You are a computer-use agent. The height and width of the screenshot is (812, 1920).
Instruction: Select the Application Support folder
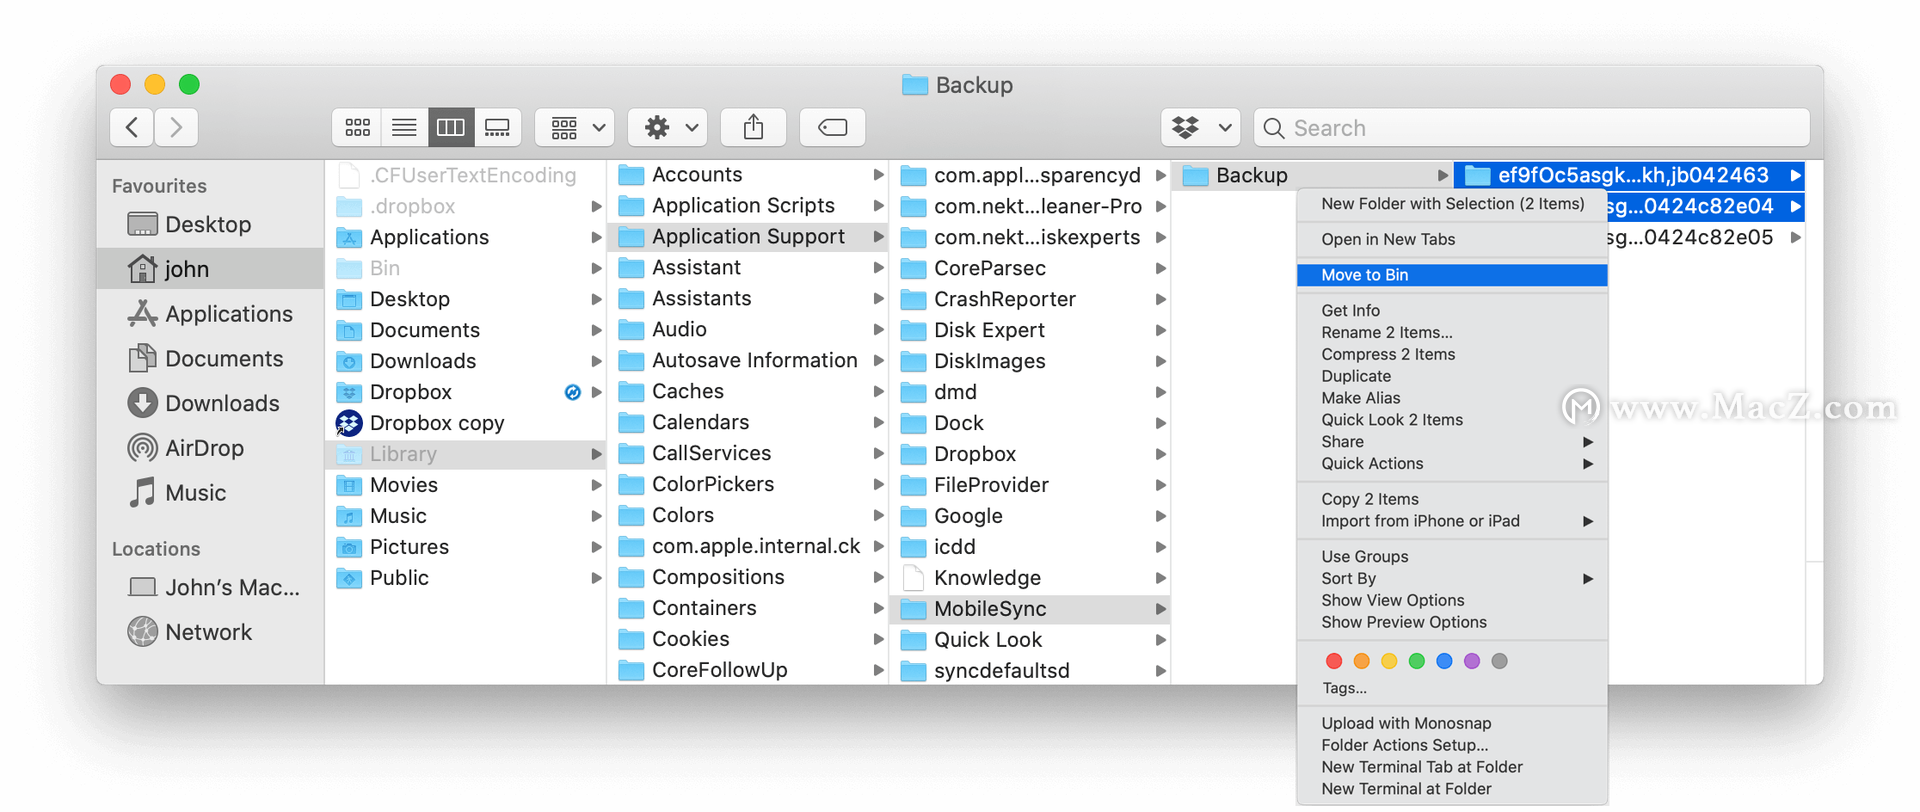(x=748, y=237)
